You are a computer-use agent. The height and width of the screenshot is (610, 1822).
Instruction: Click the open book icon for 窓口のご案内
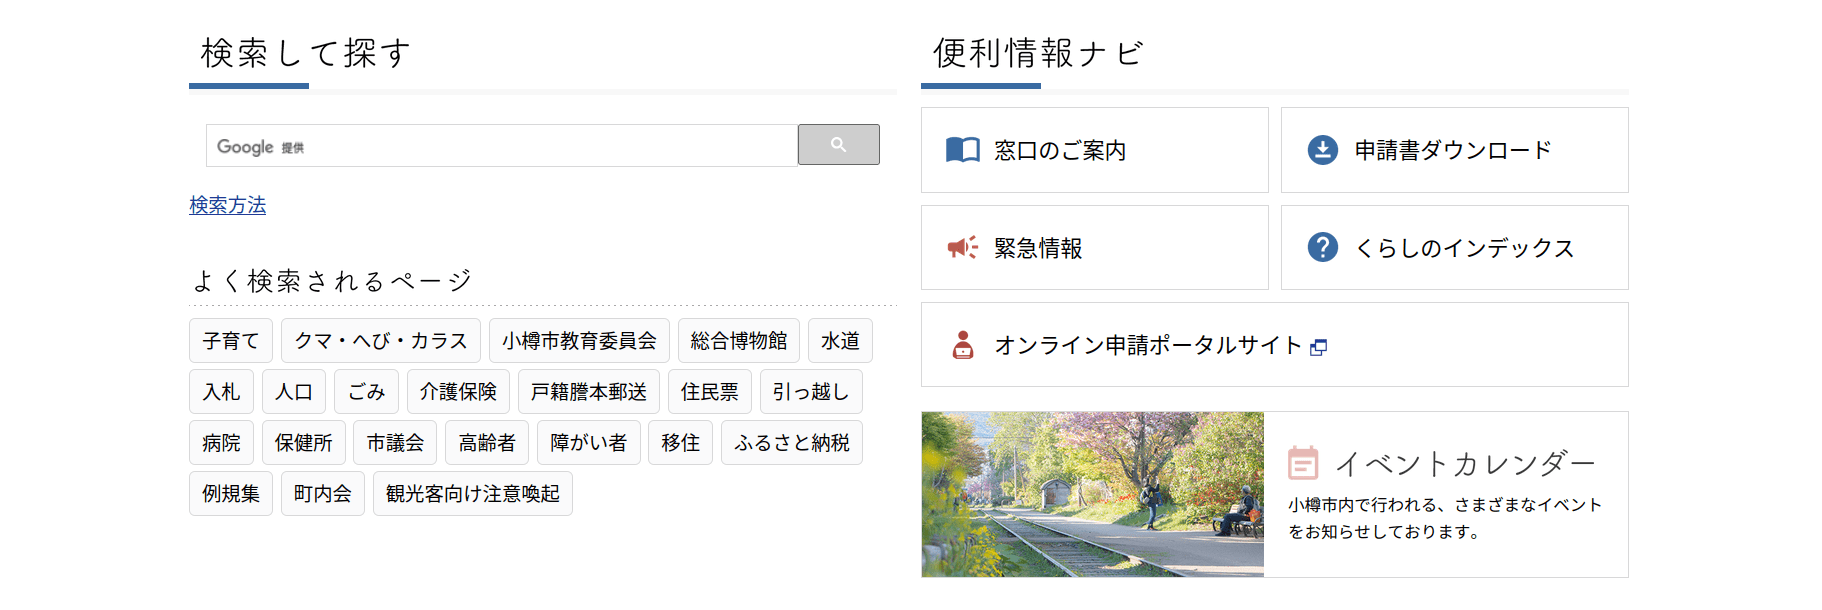pyautogui.click(x=962, y=150)
